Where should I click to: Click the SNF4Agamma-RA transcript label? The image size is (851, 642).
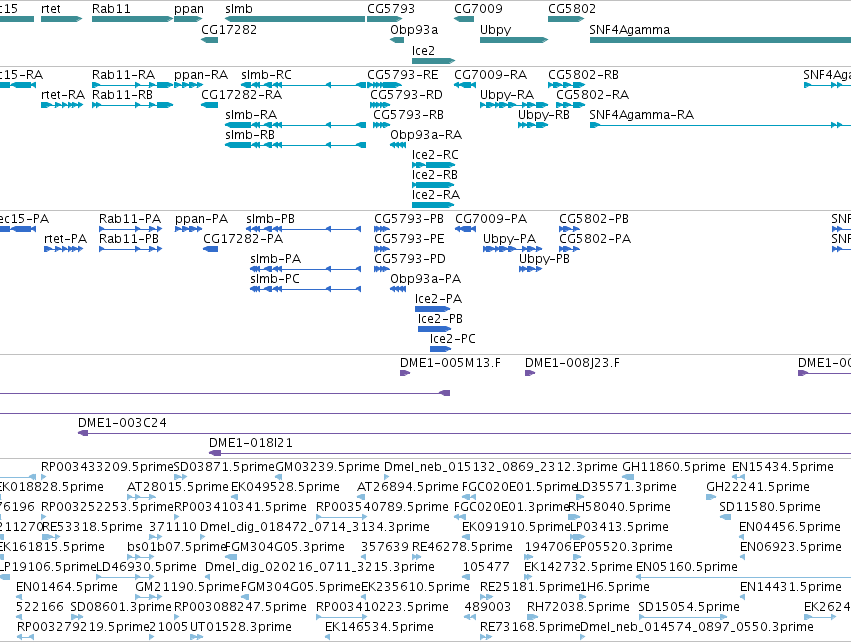click(642, 115)
